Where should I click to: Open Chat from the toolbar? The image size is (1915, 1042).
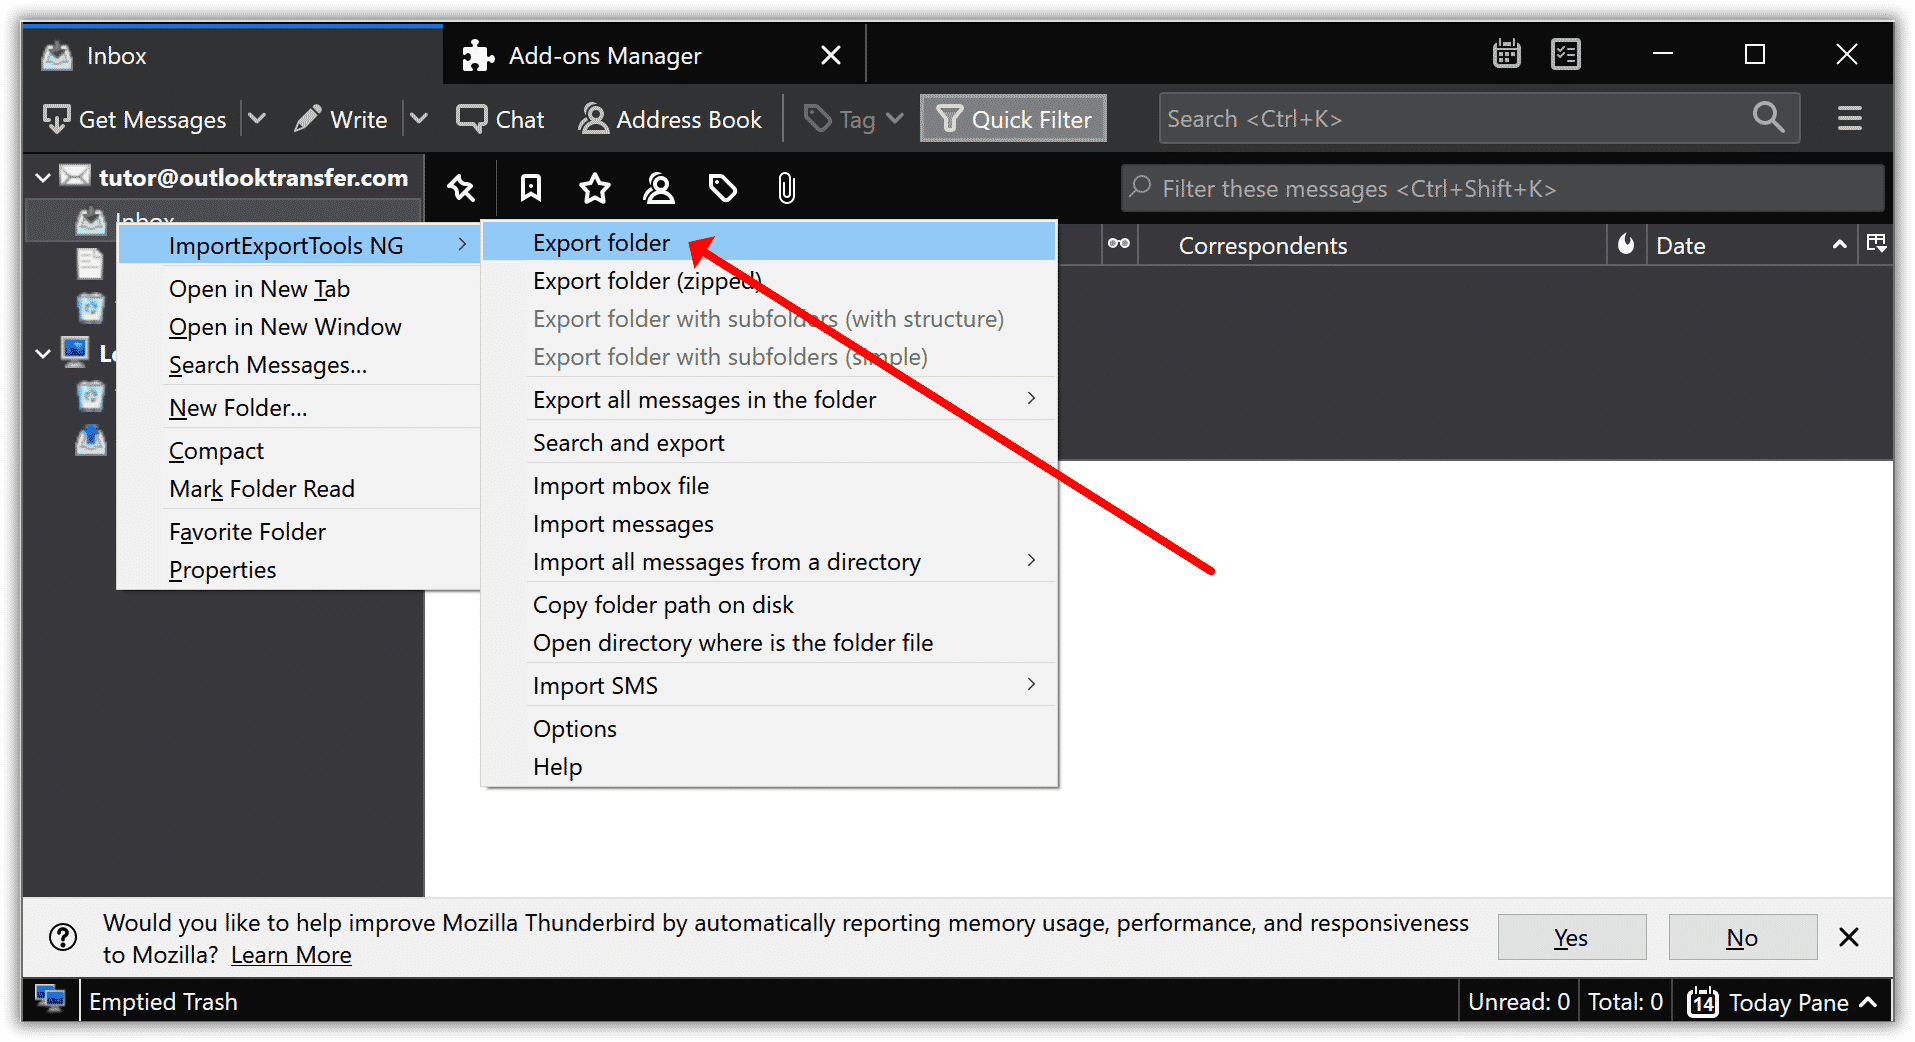500,119
